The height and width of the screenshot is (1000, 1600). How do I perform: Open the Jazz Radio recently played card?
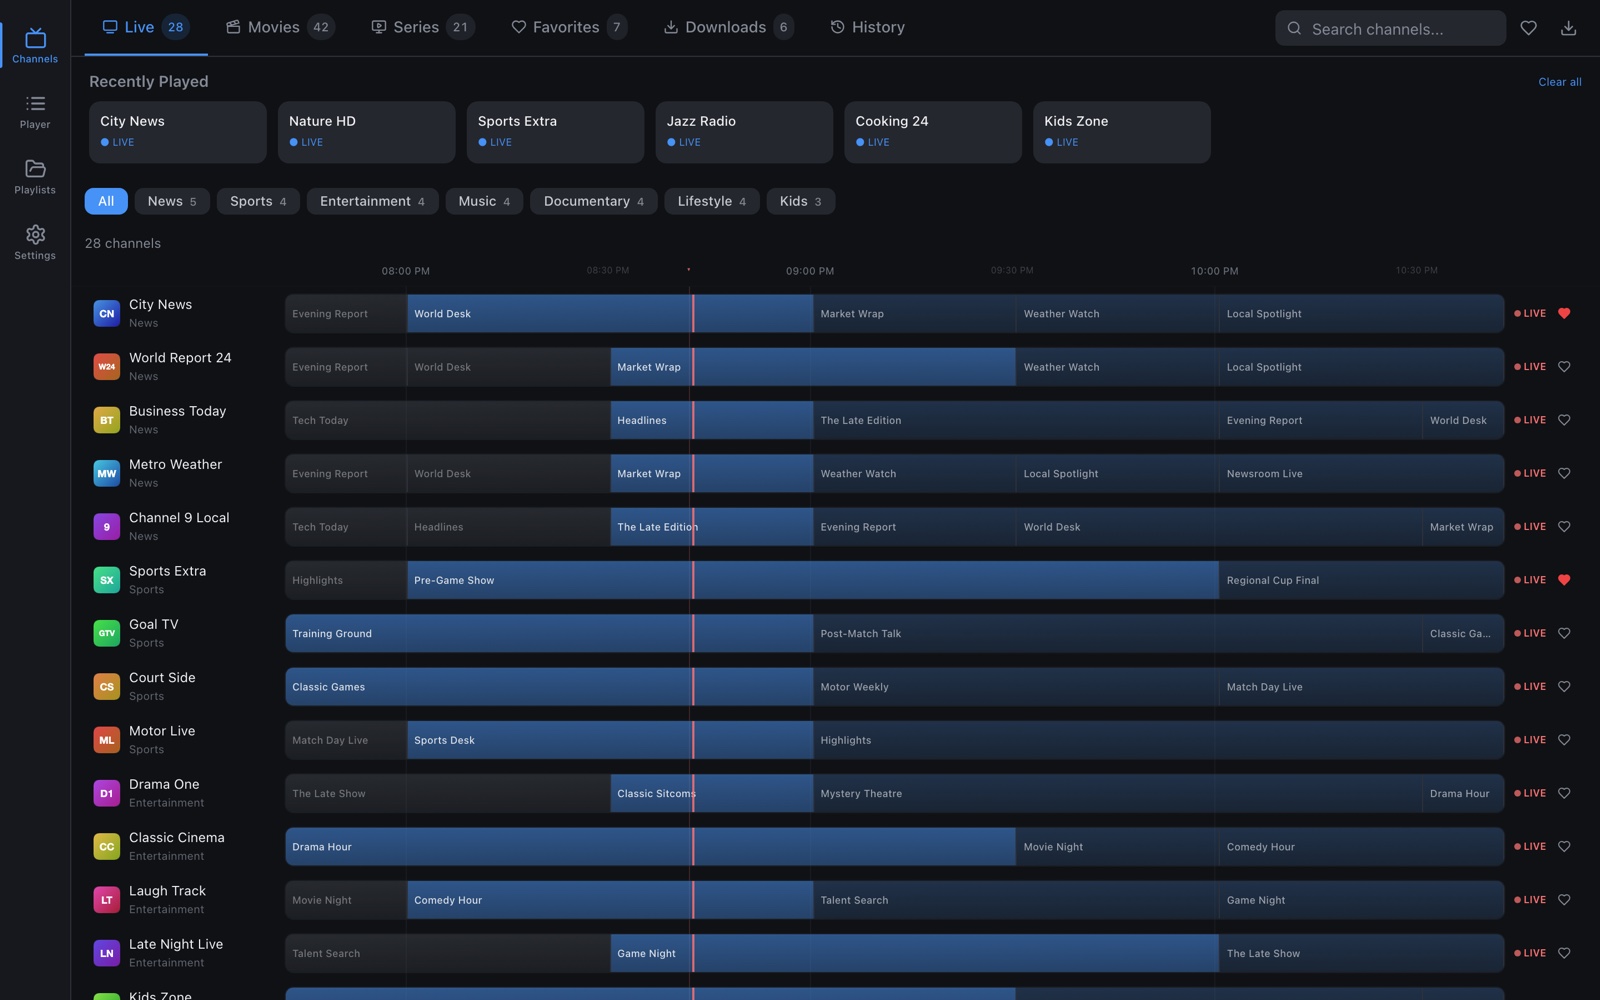coord(744,132)
